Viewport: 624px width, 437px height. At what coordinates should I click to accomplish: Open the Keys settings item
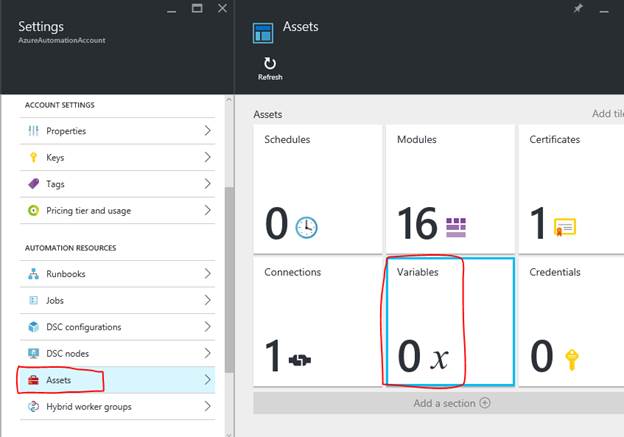(117, 157)
